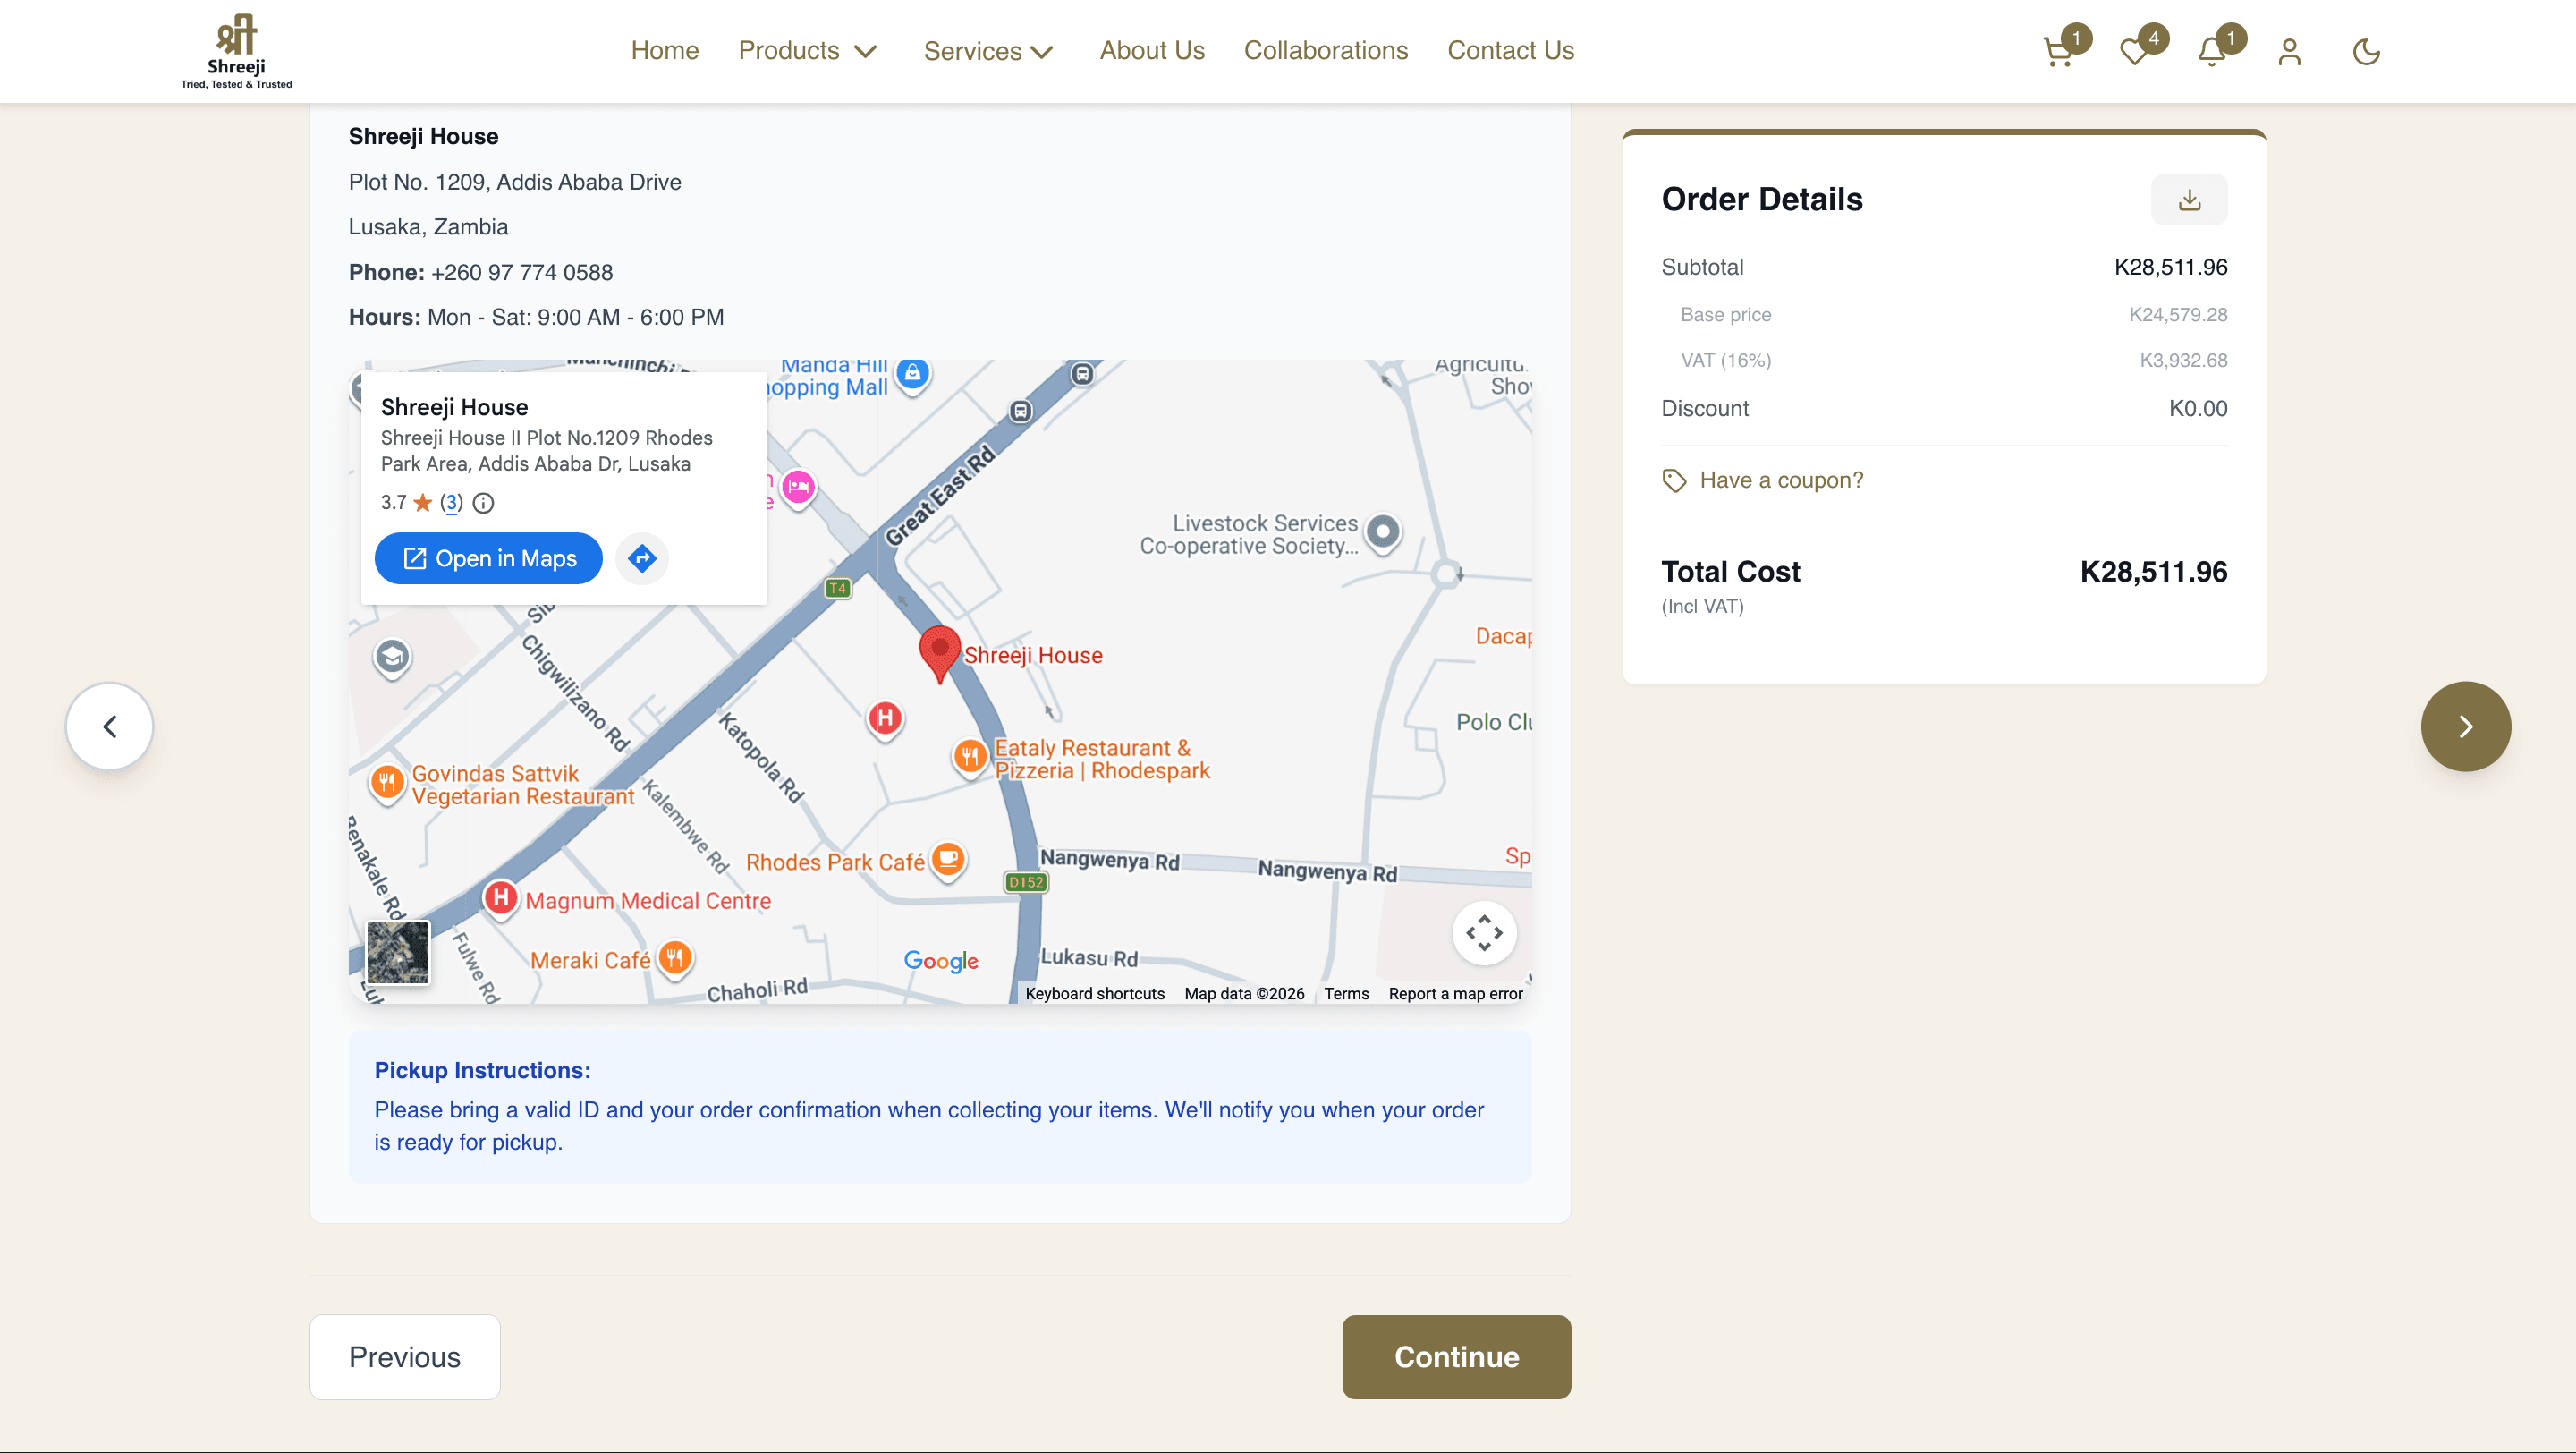Click the phone number +260 97 774 0588
Viewport: 2576px width, 1453px height.
tap(522, 272)
